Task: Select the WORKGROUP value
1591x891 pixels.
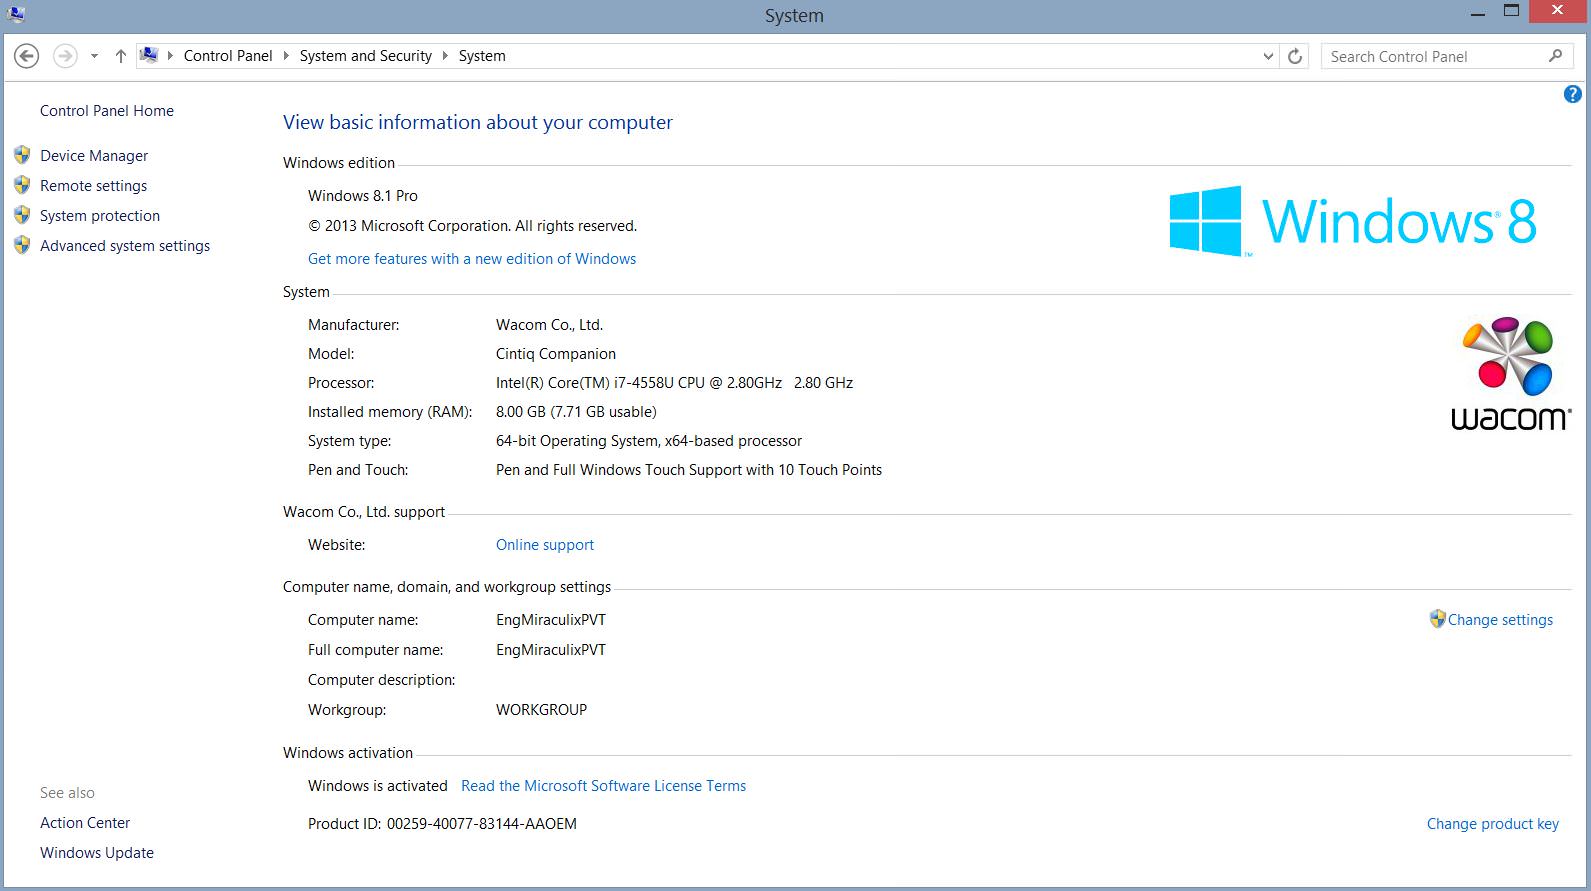Action: pyautogui.click(x=541, y=710)
